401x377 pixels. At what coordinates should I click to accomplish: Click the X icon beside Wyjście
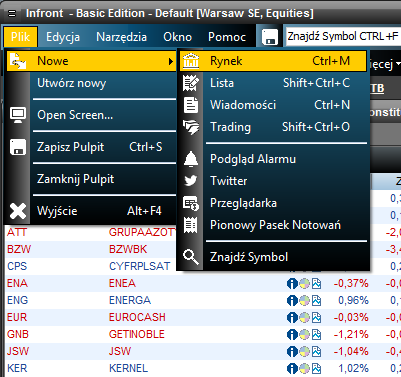(18, 211)
